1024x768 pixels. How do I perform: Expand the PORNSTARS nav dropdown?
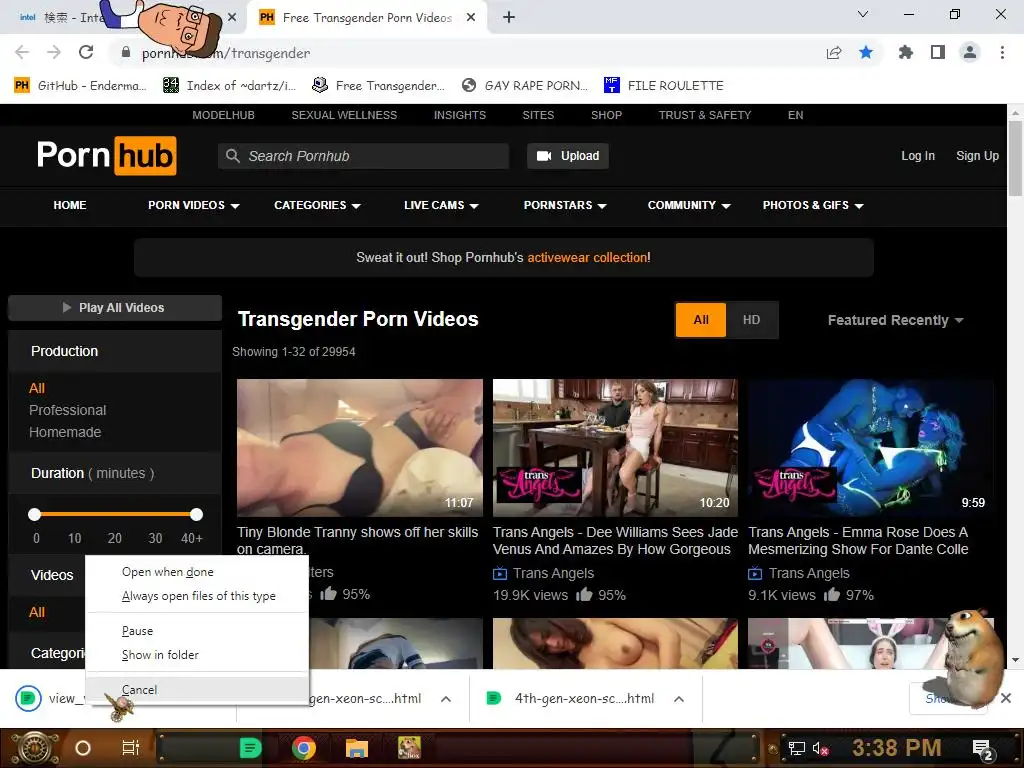click(x=565, y=205)
